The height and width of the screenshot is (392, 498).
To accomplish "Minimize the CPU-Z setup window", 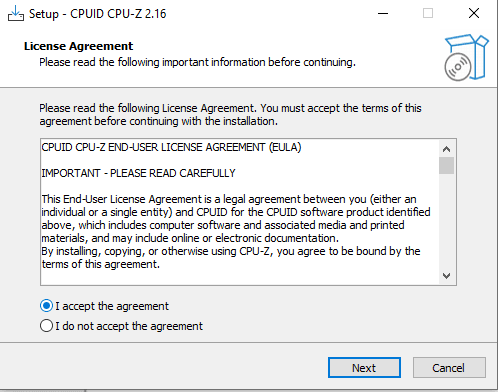I will click(x=383, y=13).
